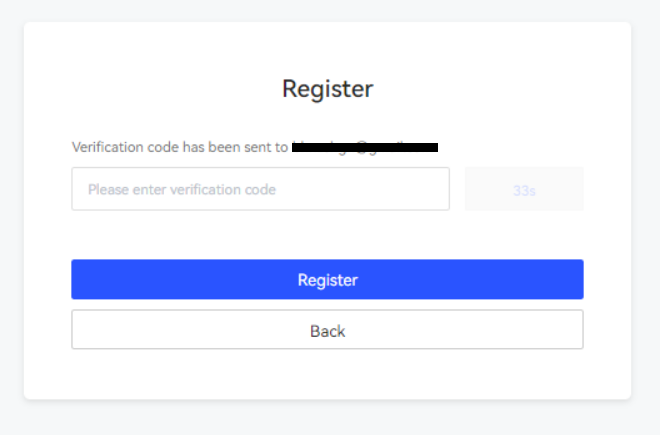Click the '33s' countdown text
Screen dimensions: 660x435
[x=524, y=190]
